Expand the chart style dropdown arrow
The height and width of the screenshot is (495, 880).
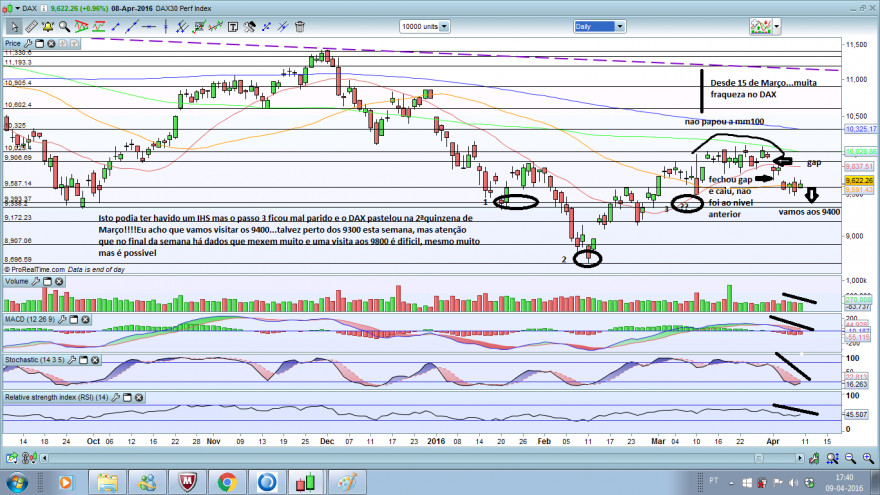coord(777,26)
